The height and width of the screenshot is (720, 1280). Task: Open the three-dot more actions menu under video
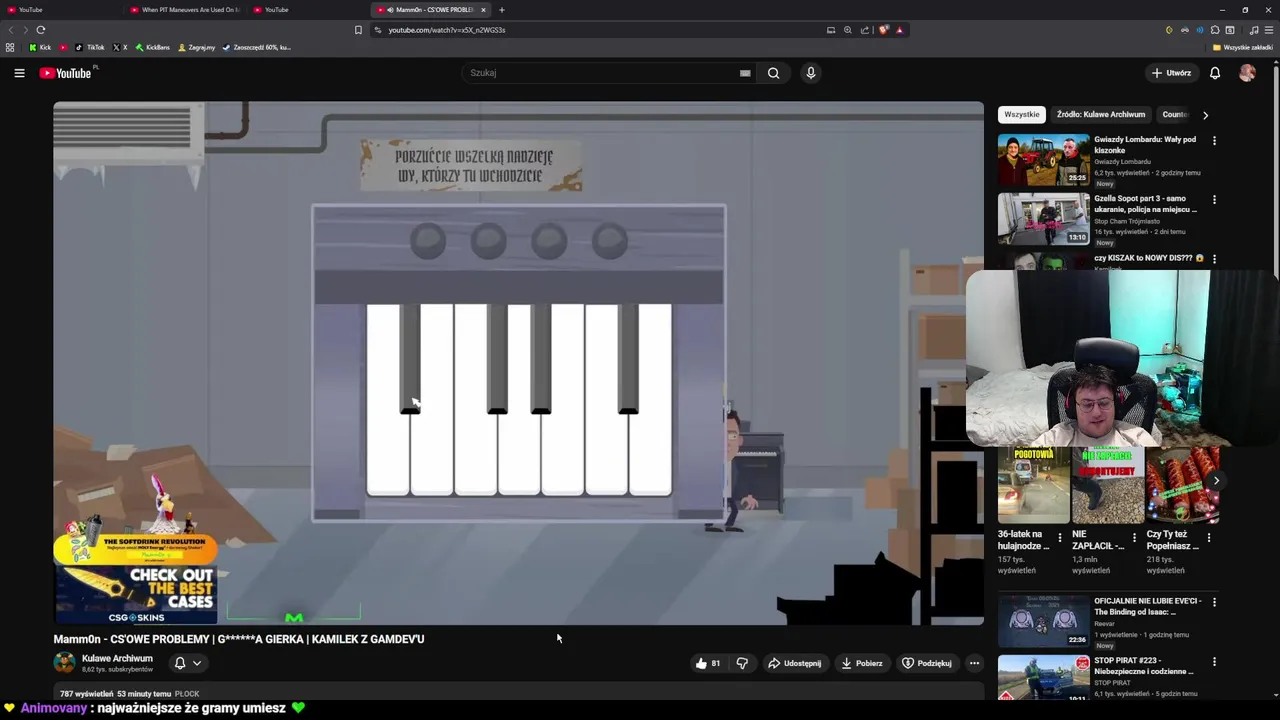click(x=974, y=663)
